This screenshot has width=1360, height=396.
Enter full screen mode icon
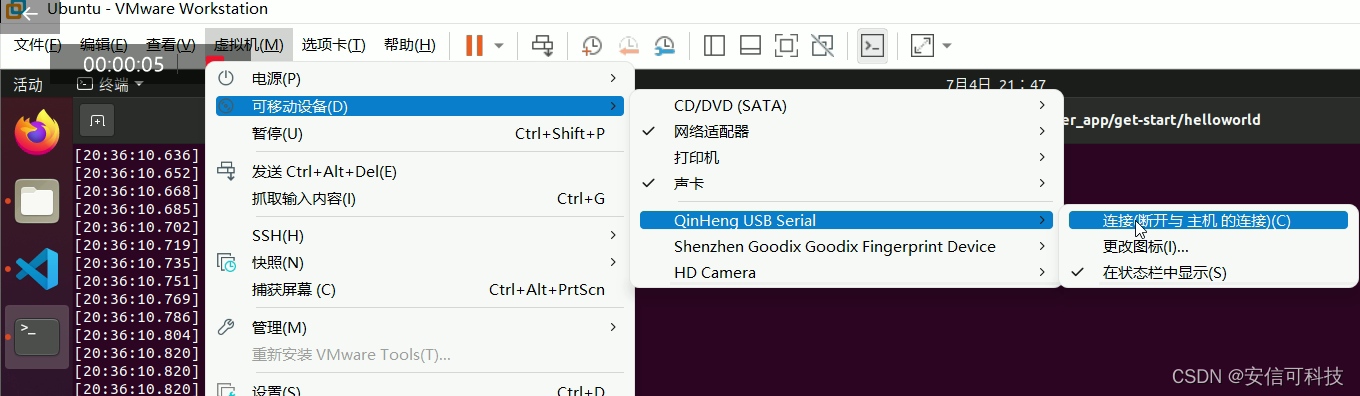786,45
